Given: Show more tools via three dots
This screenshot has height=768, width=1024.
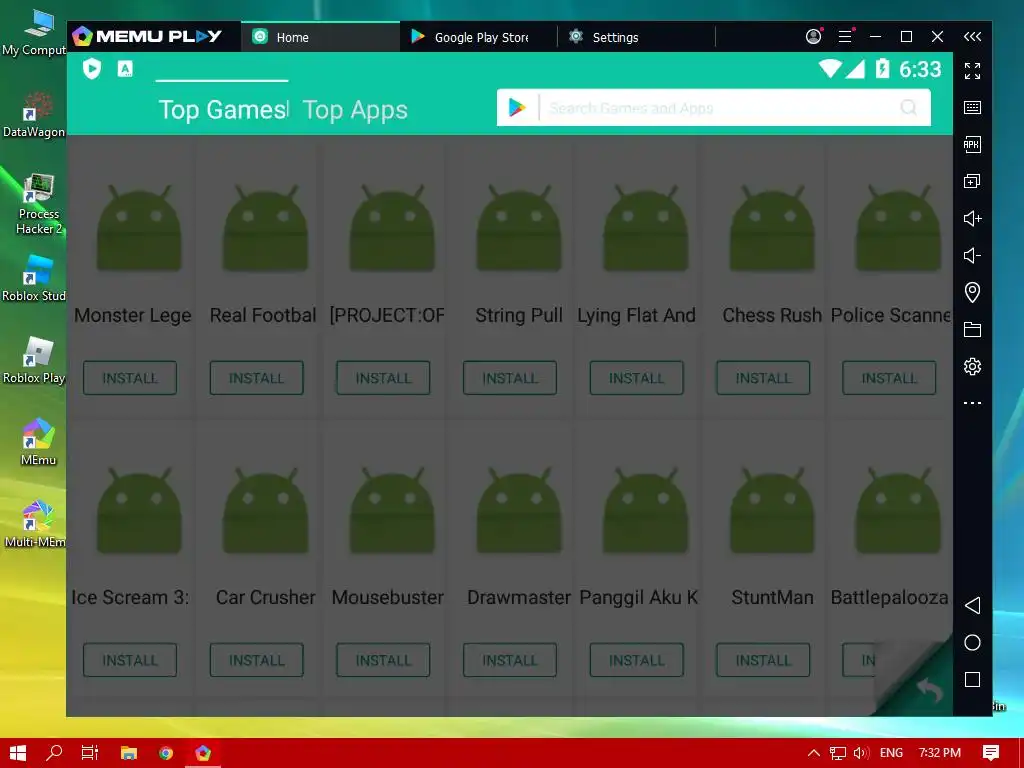Looking at the screenshot, I should pos(972,403).
